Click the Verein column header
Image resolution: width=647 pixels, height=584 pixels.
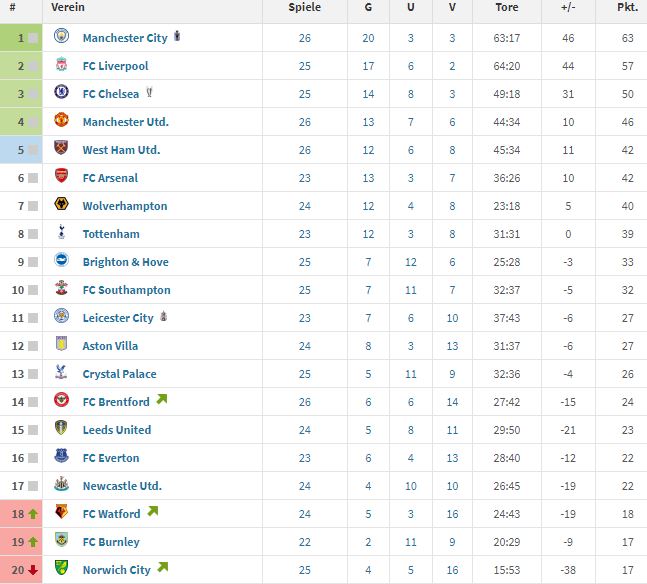pyautogui.click(x=68, y=7)
